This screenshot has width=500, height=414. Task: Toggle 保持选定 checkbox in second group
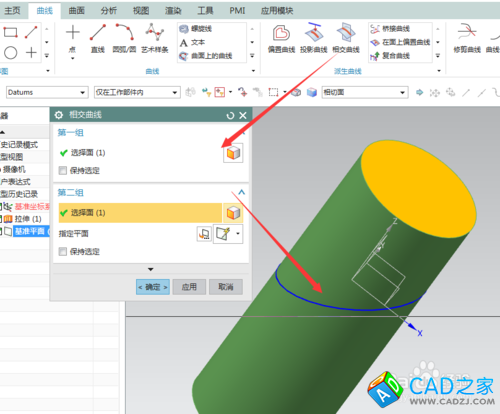(62, 251)
